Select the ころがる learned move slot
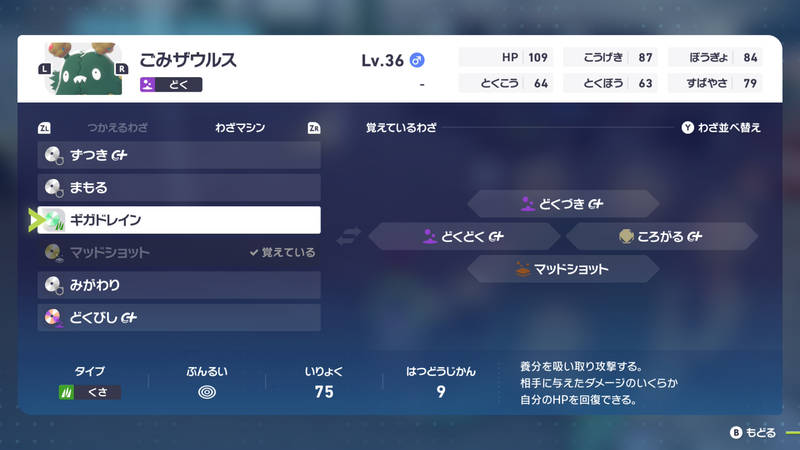Viewport: 800px width, 450px height. (661, 237)
